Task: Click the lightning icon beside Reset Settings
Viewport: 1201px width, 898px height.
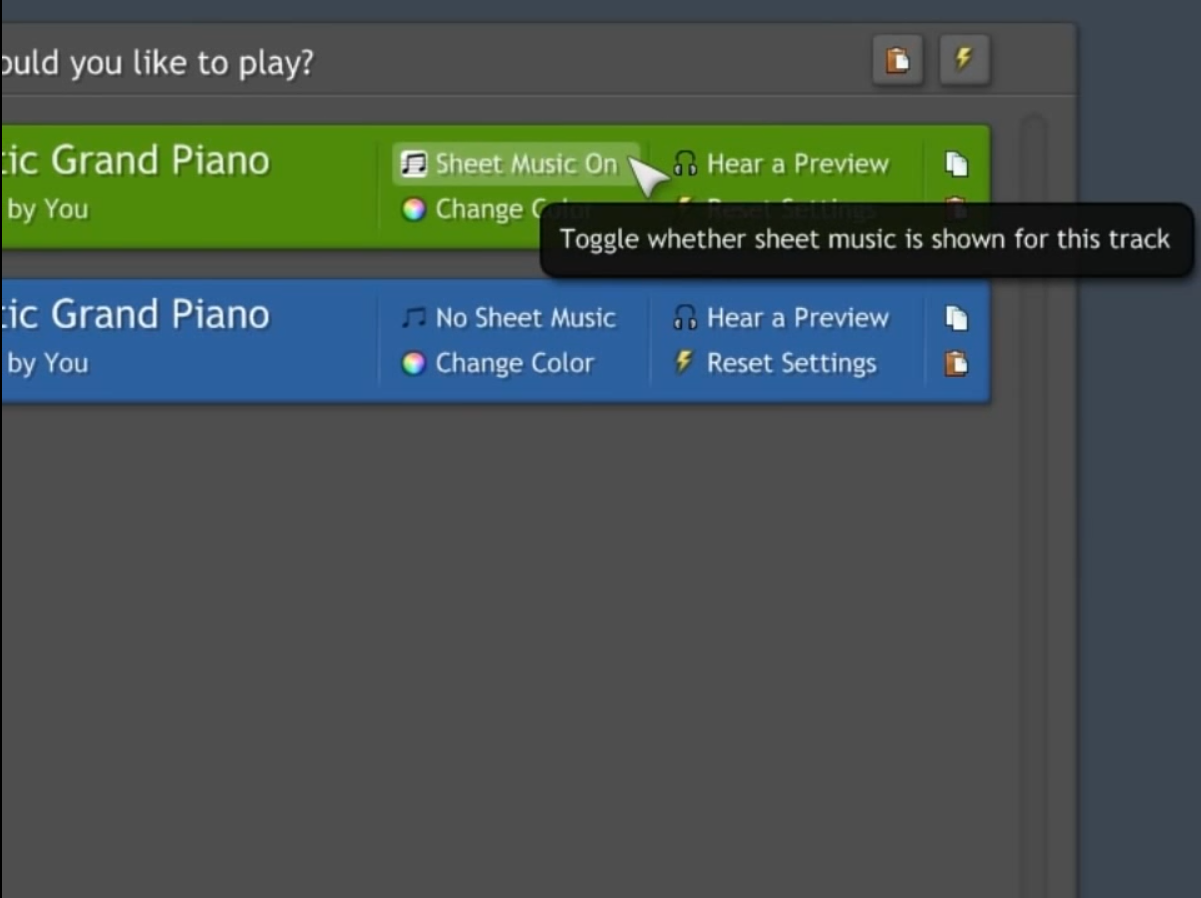Action: point(686,363)
